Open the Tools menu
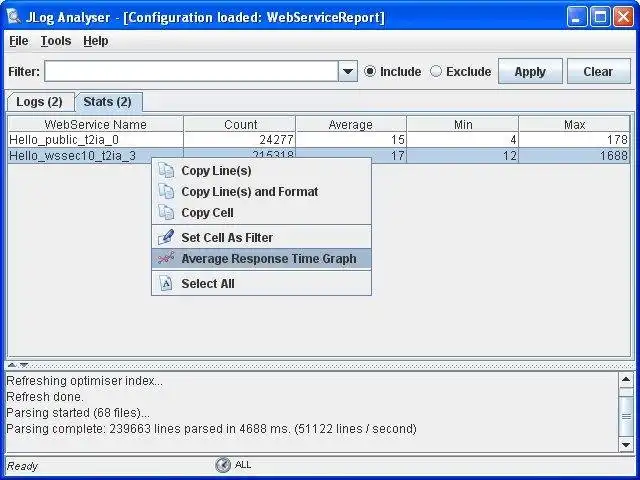The image size is (640, 480). [x=56, y=41]
